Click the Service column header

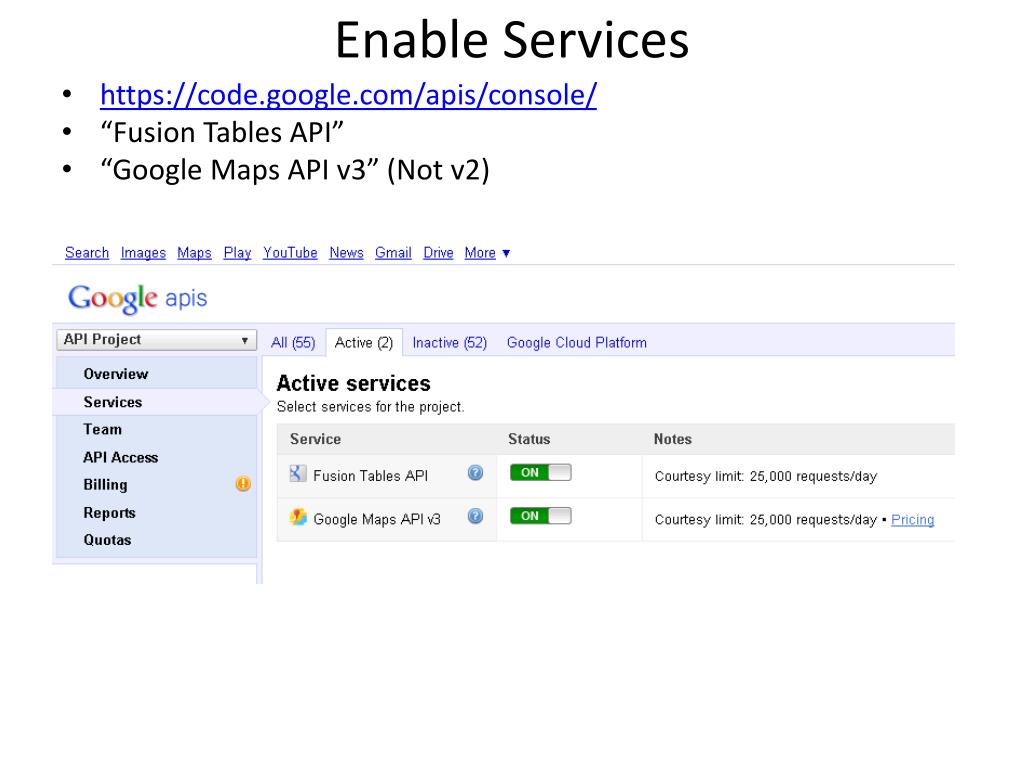click(315, 440)
